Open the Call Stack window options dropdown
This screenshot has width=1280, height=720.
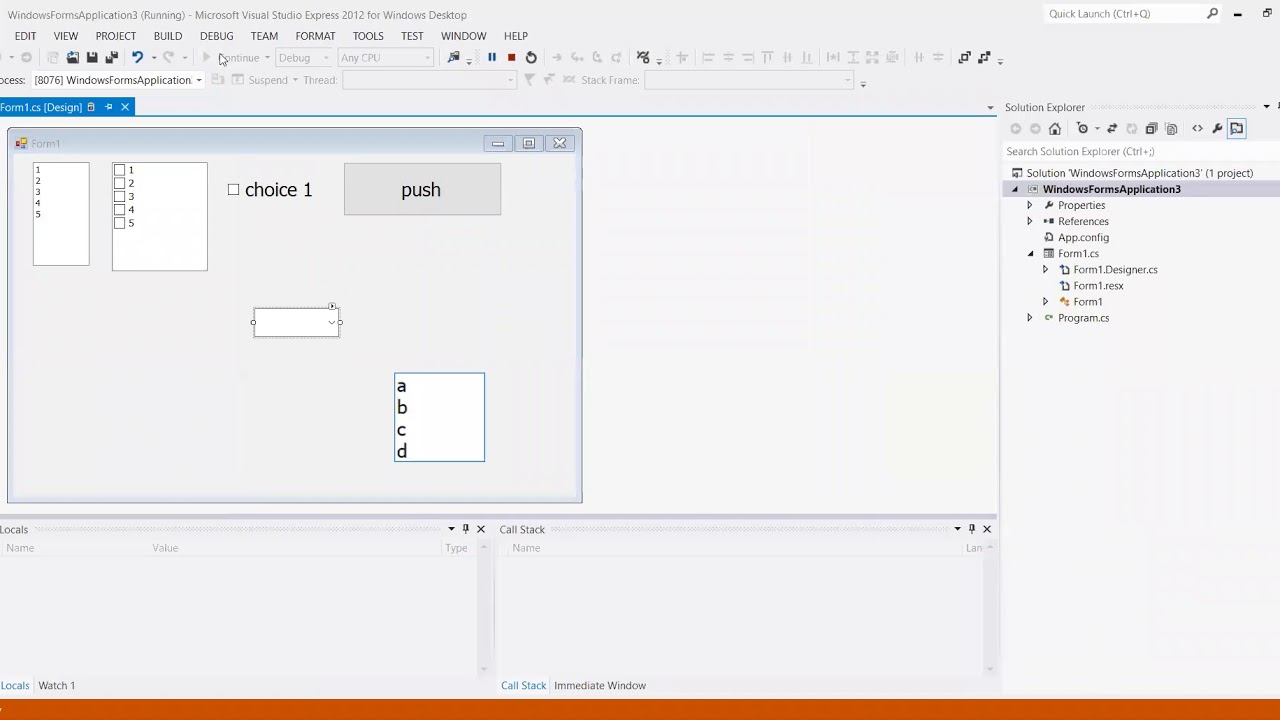coord(957,529)
